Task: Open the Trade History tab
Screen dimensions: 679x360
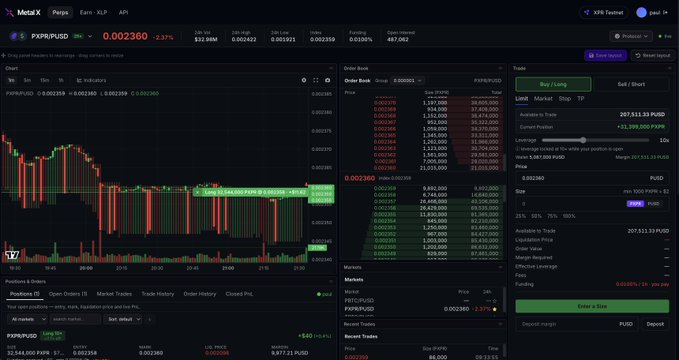Action: pos(158,294)
